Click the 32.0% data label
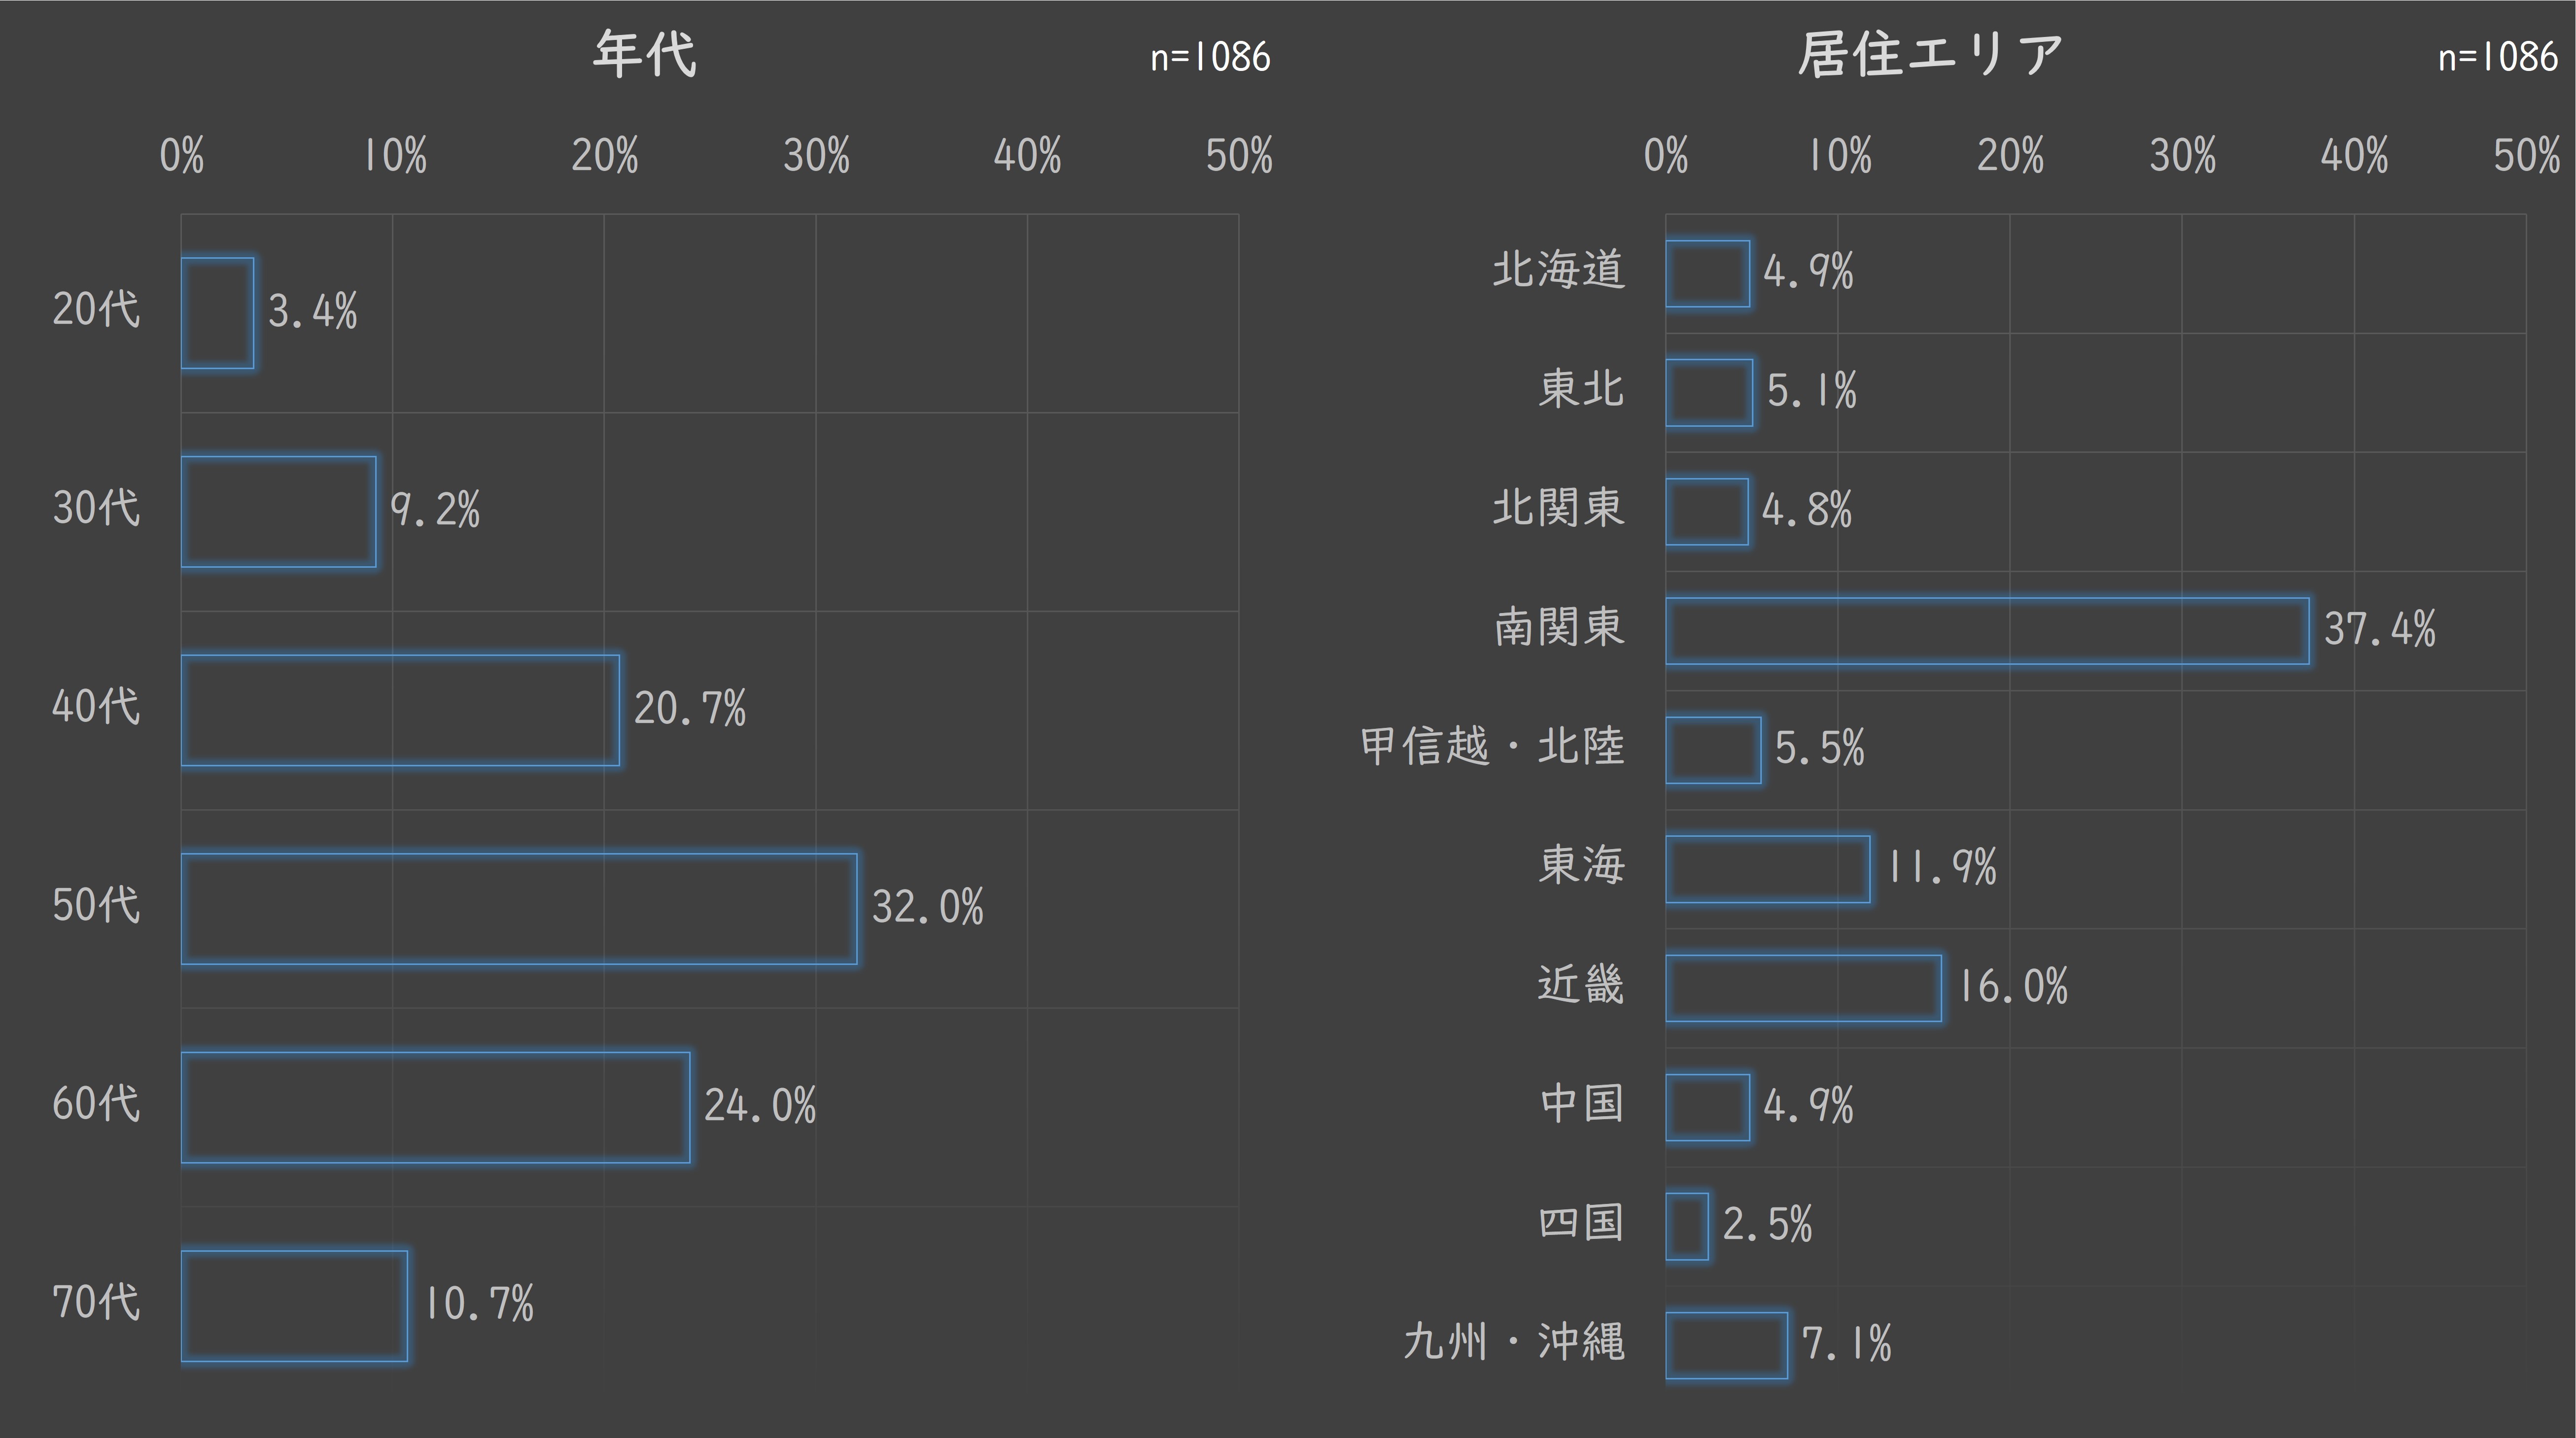The width and height of the screenshot is (2576, 1438). click(928, 907)
